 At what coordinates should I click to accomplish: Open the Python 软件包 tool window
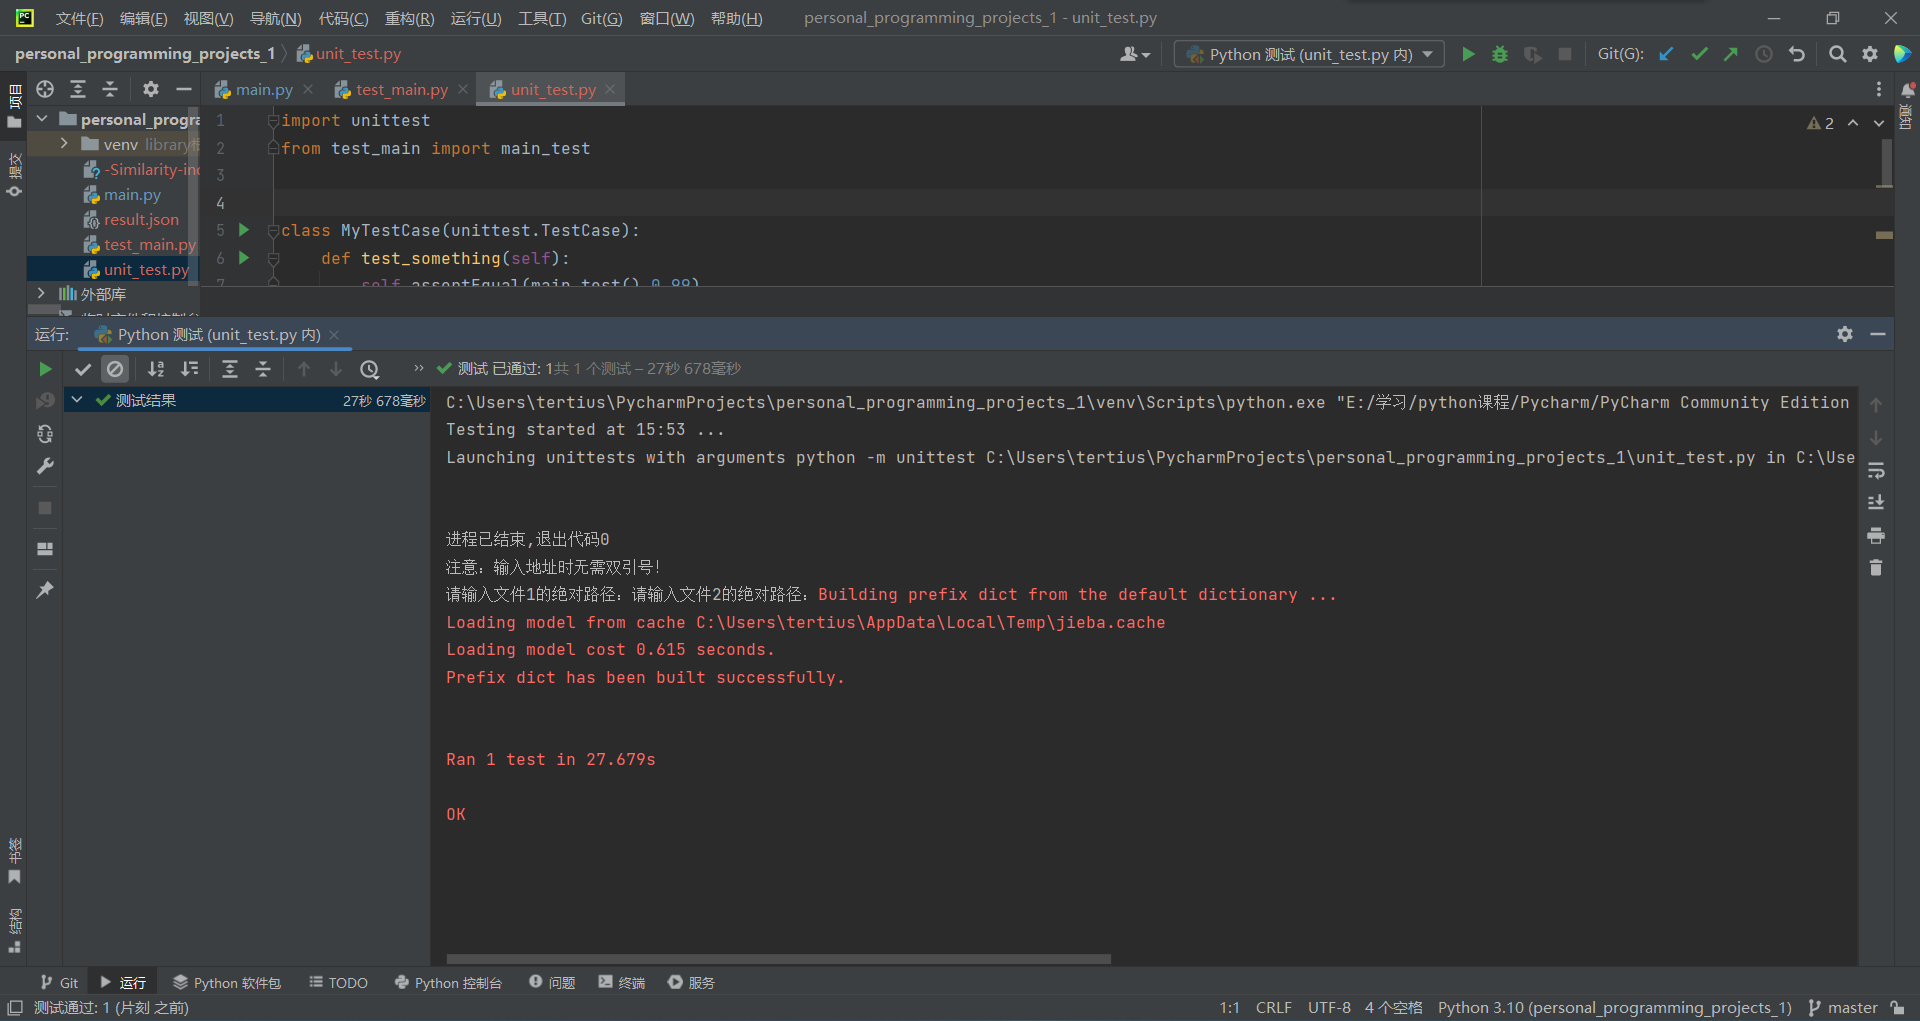[x=227, y=982]
